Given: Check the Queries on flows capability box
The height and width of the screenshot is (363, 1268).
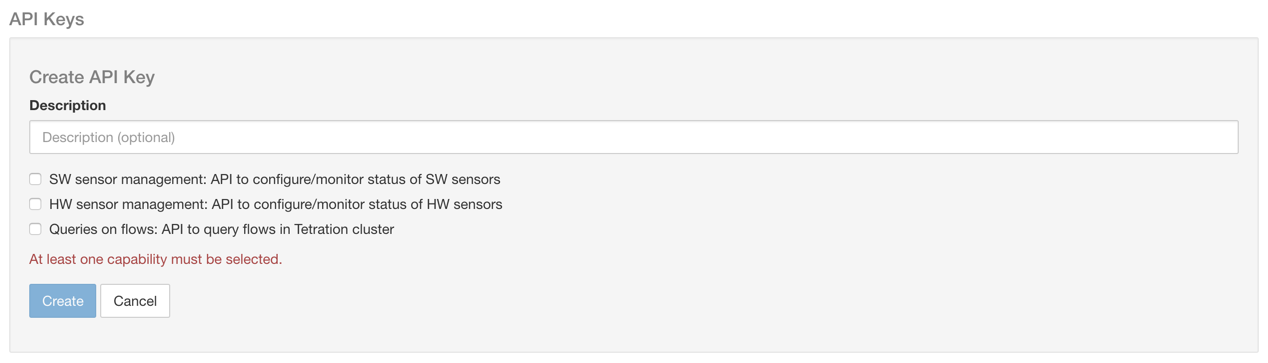Looking at the screenshot, I should tap(35, 229).
